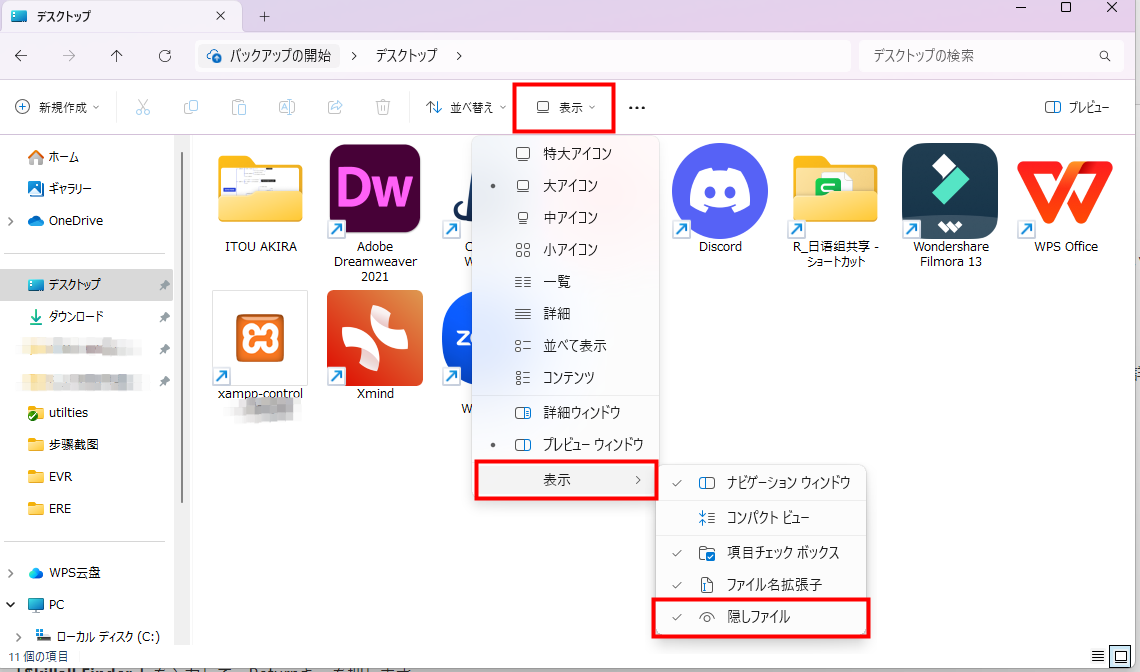Disable the 隠しファイル (hidden files) option
The width and height of the screenshot is (1140, 672).
coord(761,618)
